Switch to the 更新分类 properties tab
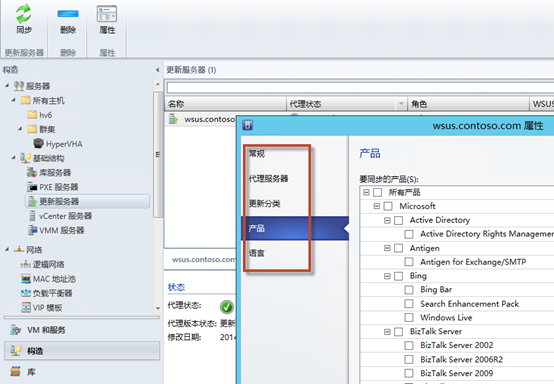Screen dimensions: 554x384 (x=265, y=203)
